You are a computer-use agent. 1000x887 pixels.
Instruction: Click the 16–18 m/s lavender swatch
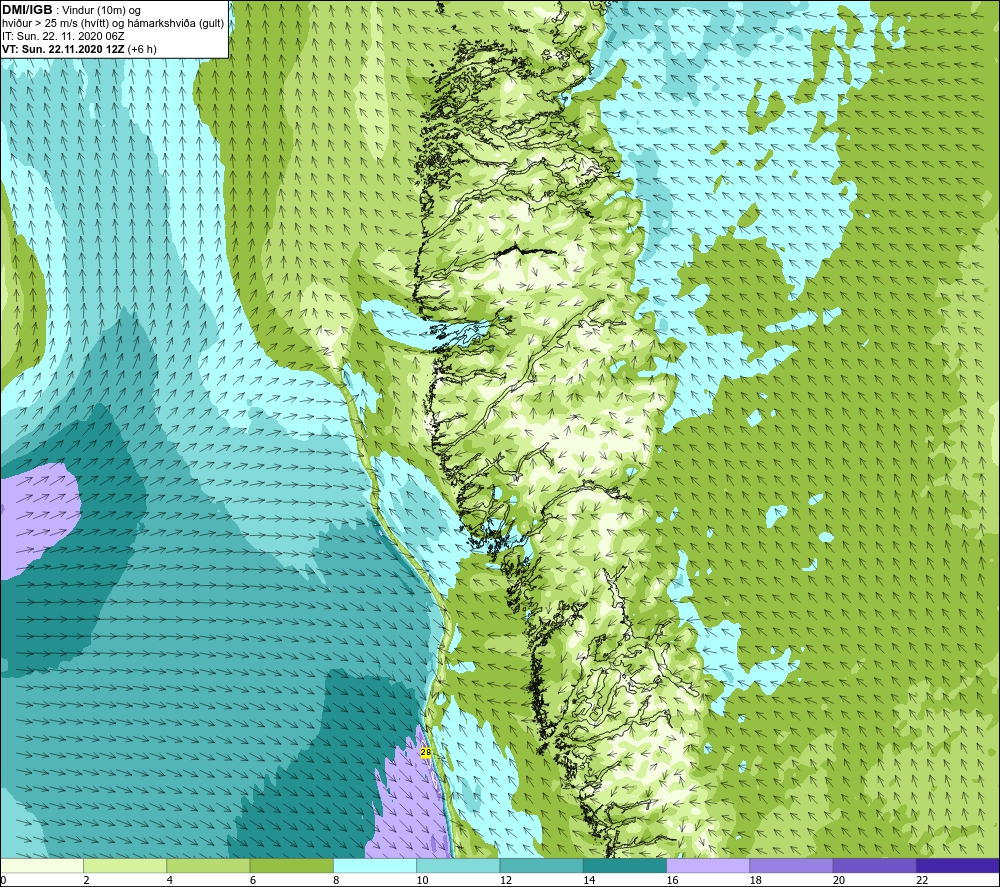coord(708,865)
